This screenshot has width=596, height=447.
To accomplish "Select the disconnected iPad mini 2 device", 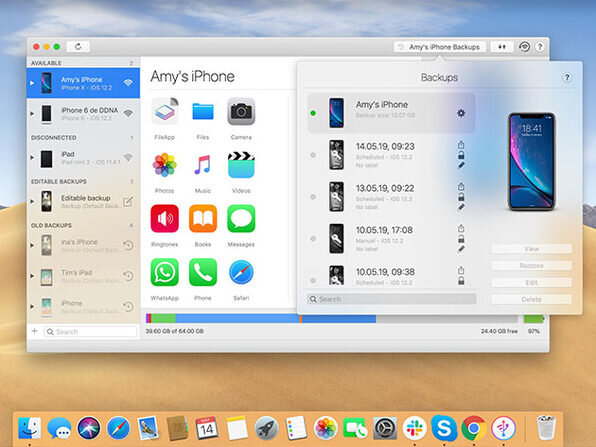I will tap(83, 157).
